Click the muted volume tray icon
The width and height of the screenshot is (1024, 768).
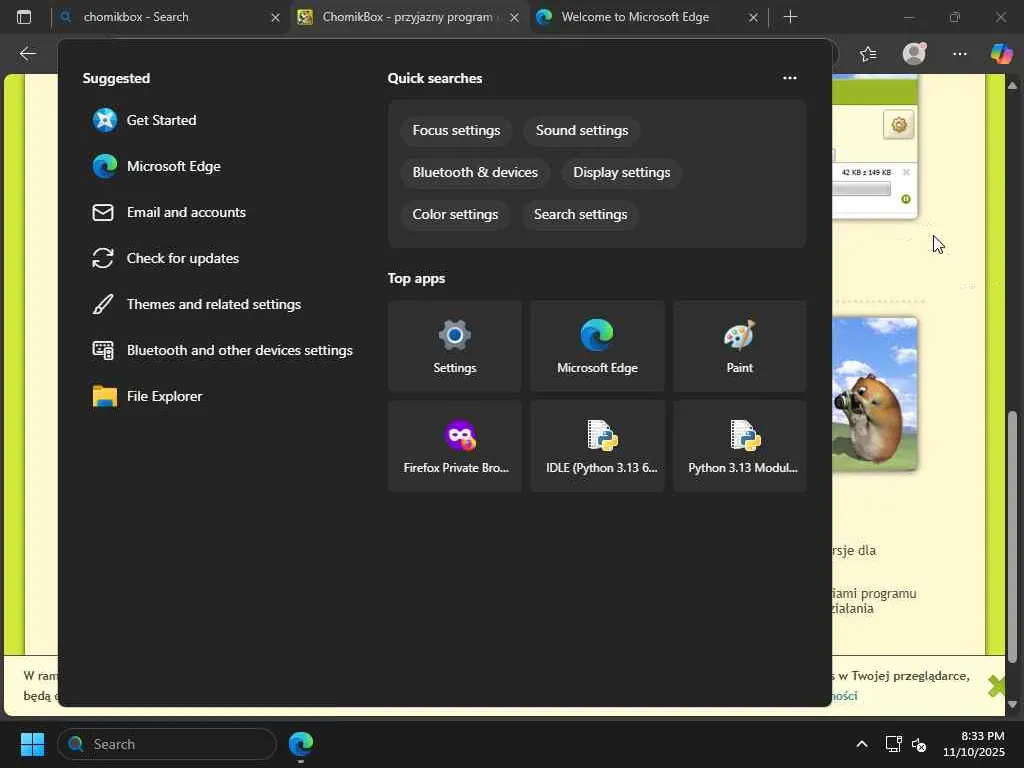click(x=919, y=744)
